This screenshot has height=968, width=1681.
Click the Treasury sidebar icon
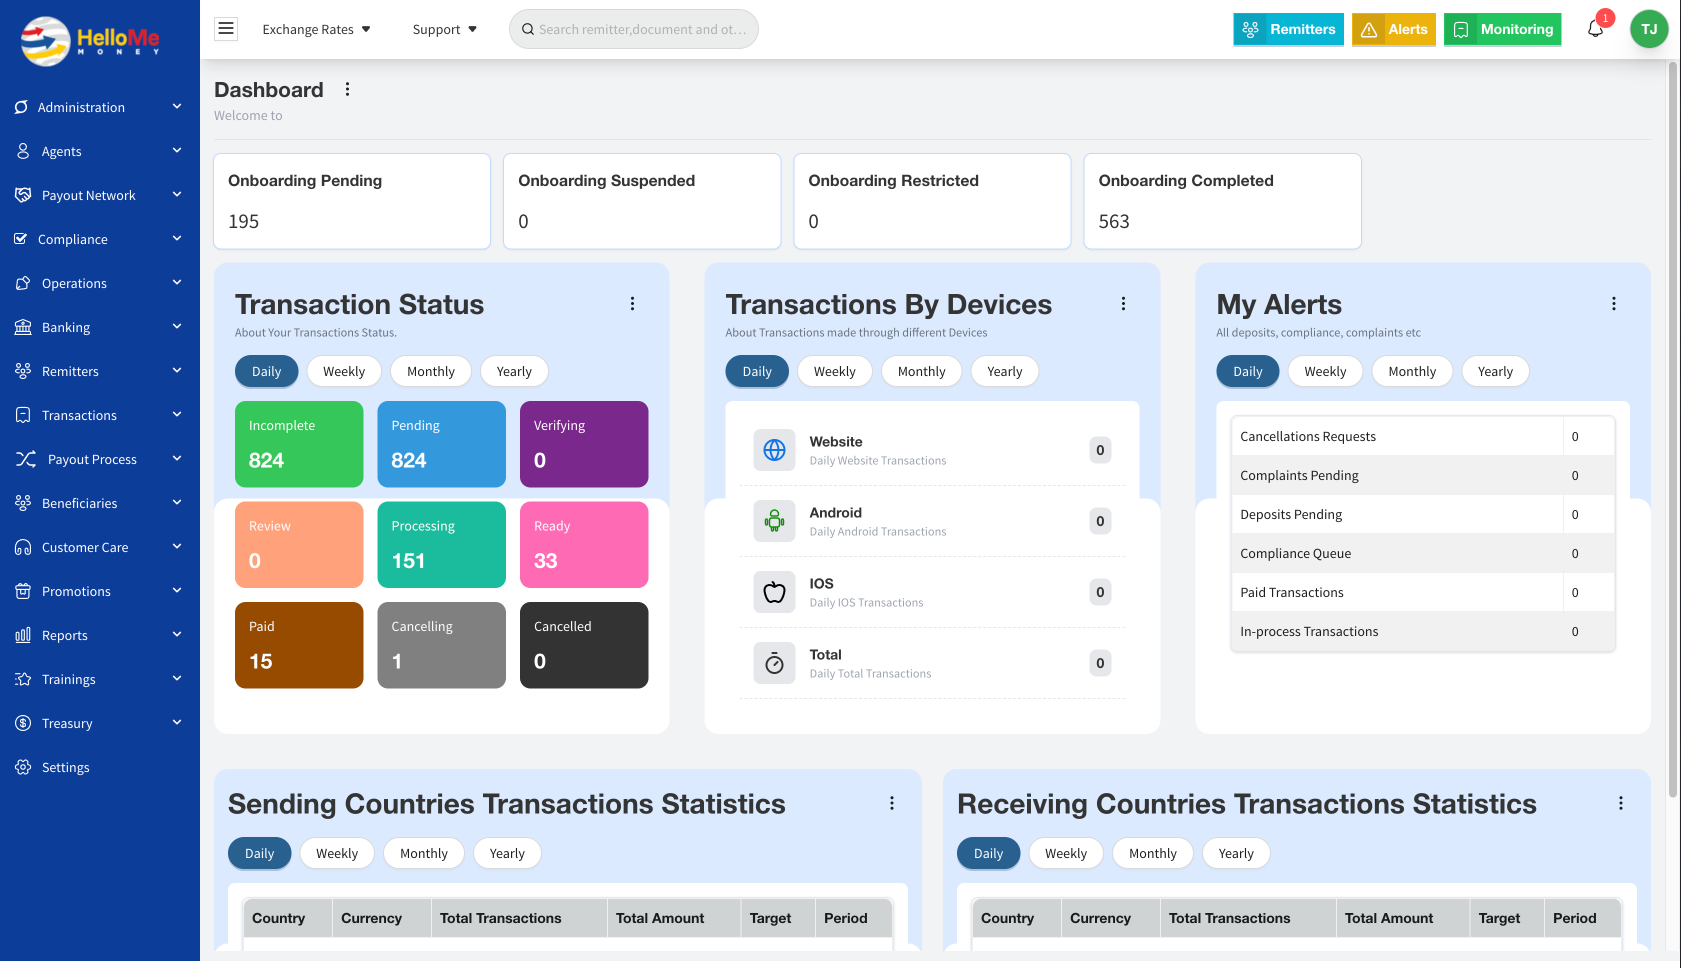[22, 723]
